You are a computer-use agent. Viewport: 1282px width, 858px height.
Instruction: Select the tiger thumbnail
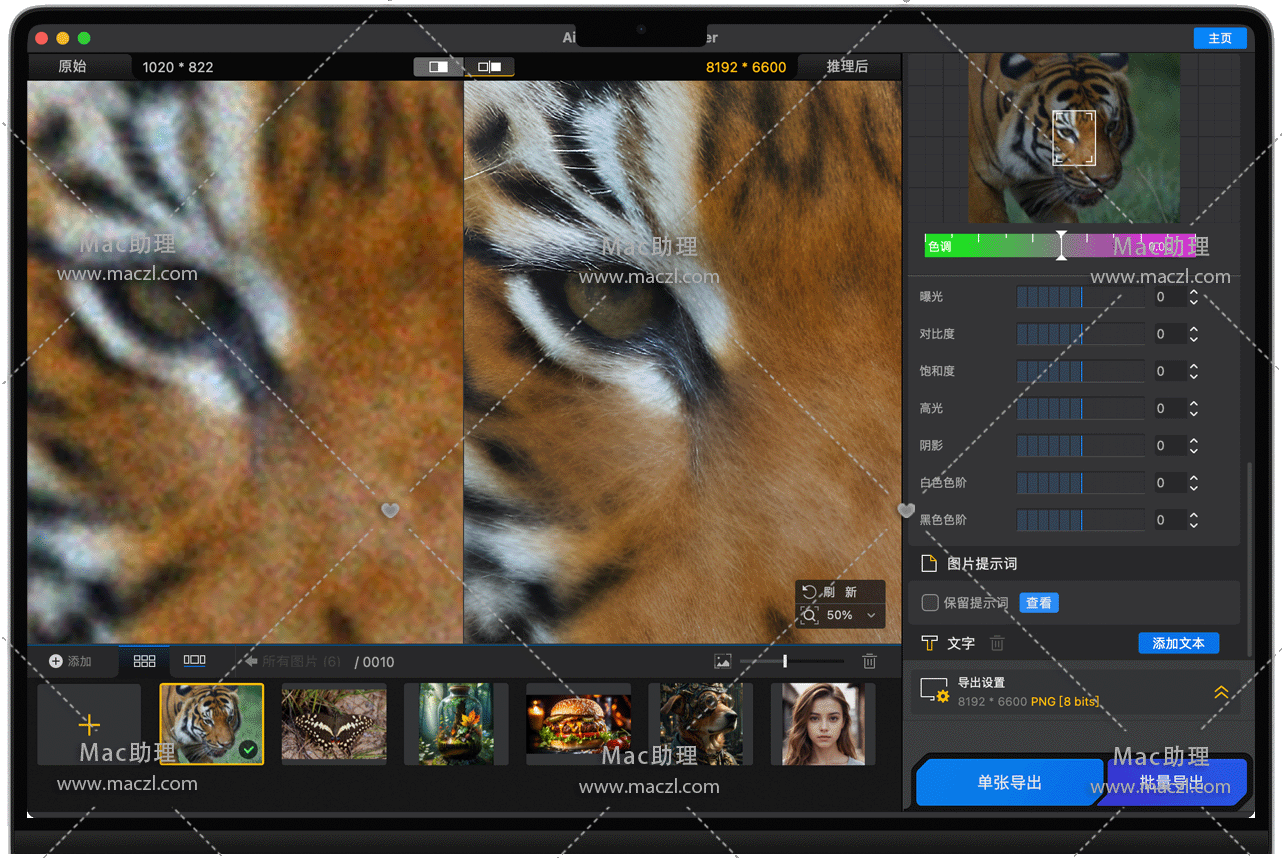(211, 724)
